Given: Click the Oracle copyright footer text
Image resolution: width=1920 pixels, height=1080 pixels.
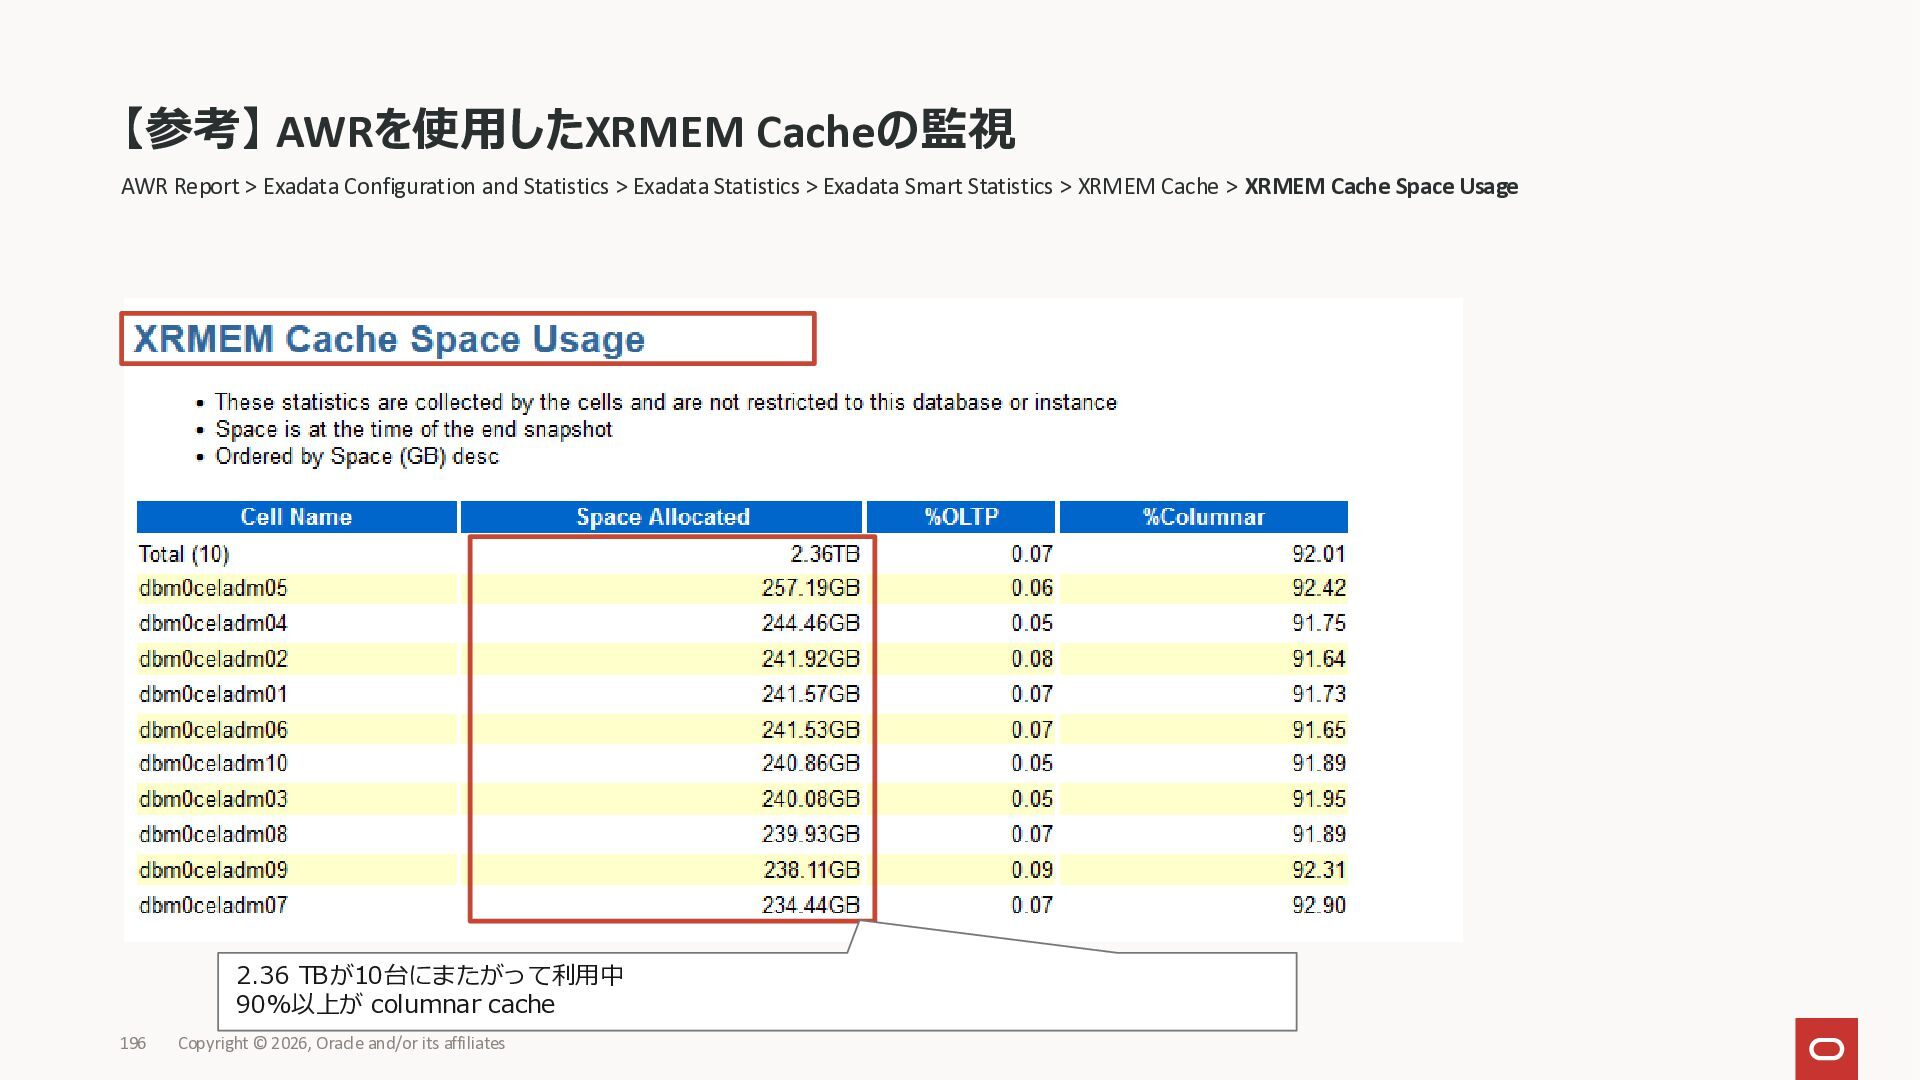Looking at the screenshot, I should (x=341, y=1043).
